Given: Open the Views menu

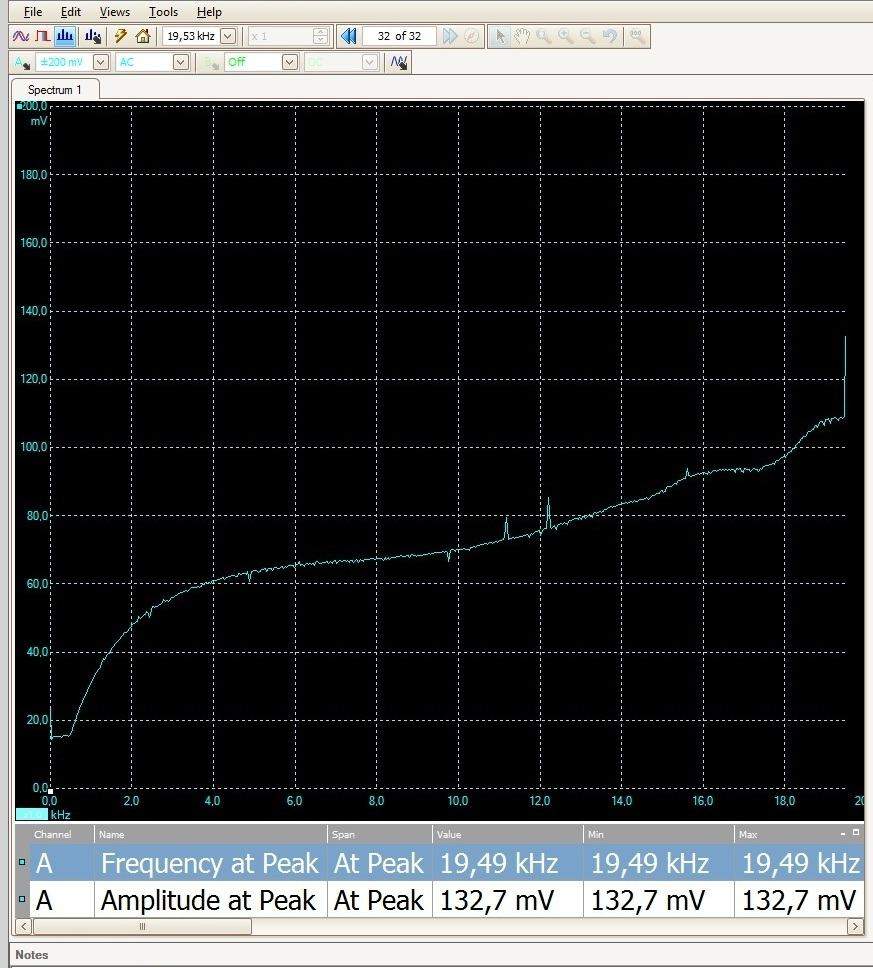Looking at the screenshot, I should coord(114,12).
